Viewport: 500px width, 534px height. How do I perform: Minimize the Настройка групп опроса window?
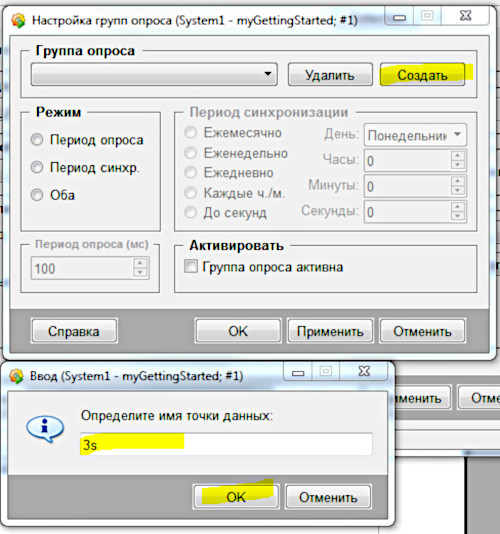tap(399, 17)
